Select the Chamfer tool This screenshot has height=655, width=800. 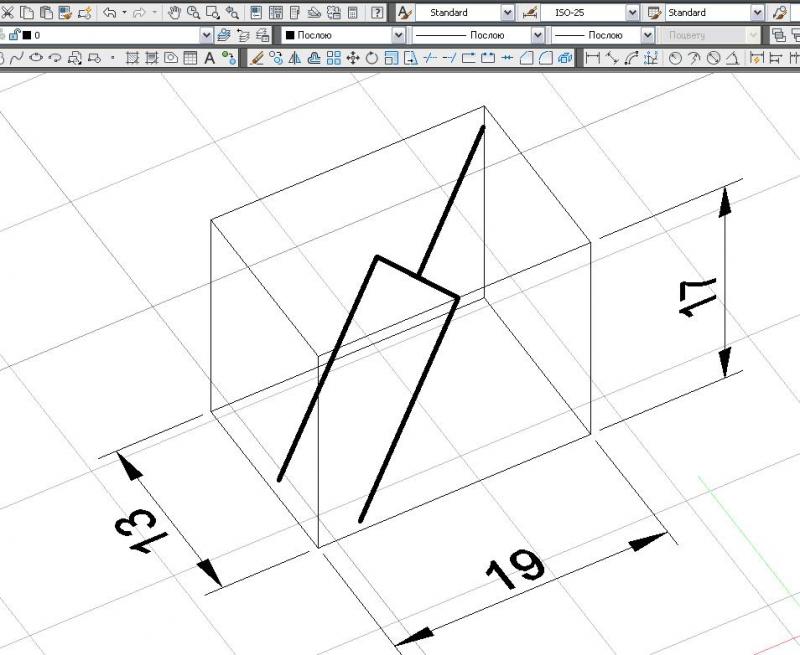(x=527, y=58)
